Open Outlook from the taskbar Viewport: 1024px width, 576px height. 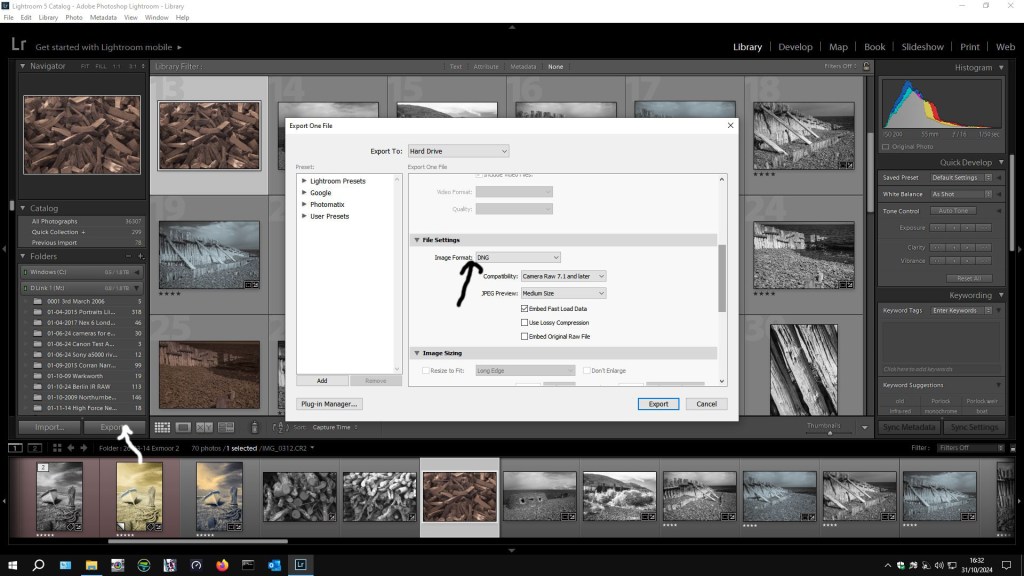(x=273, y=565)
